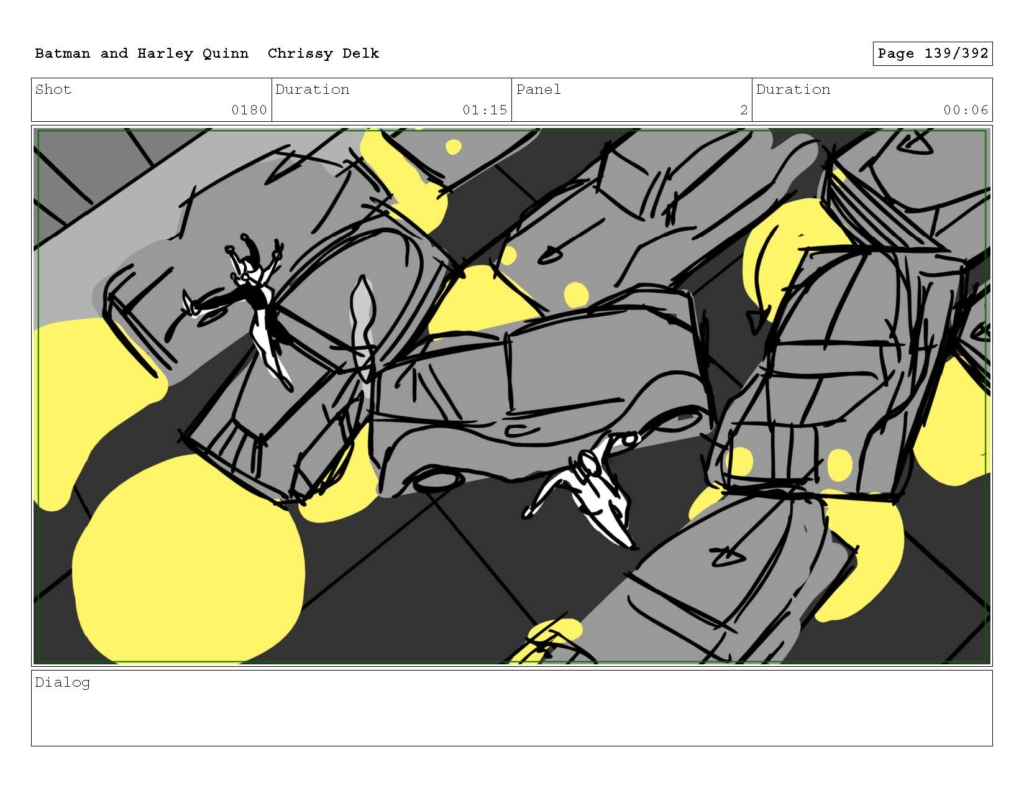Screen dimensions: 1024x793
Task: Click the empty dialog text box
Action: (x=512, y=708)
